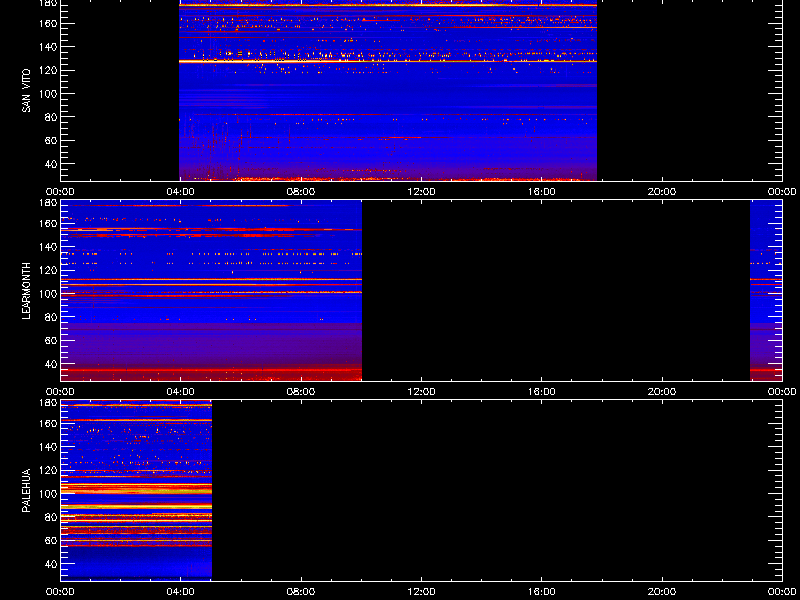Screen dimensions: 800x600
Task: Click 08:00 time label under PALEHUA plot
Action: tap(301, 592)
